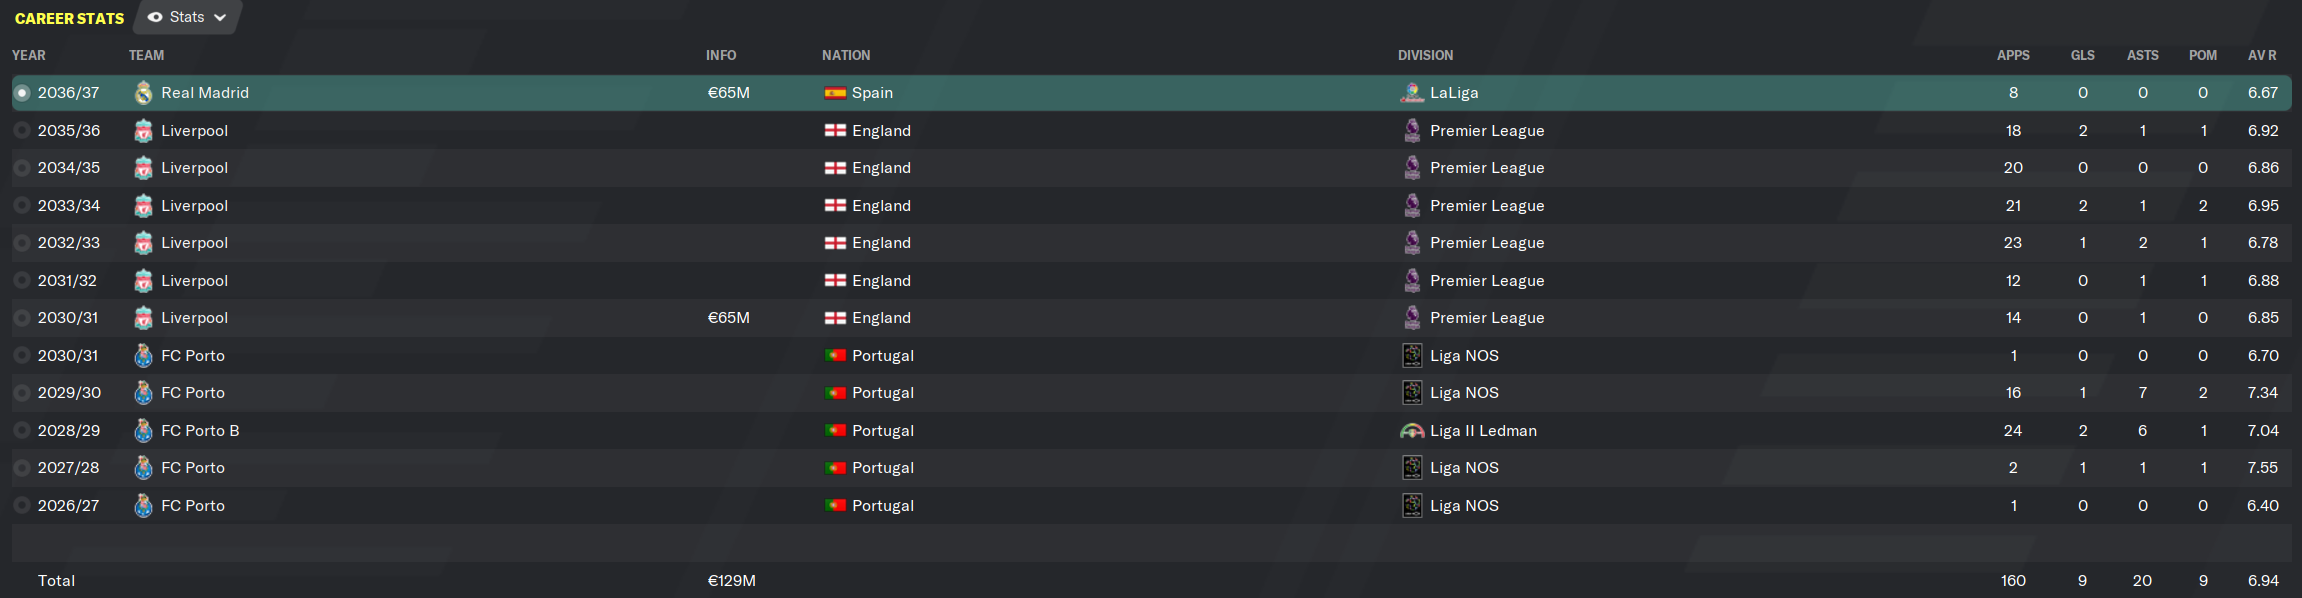Image resolution: width=2302 pixels, height=598 pixels.
Task: Click the Liverpool crest in the 2035/36 row
Action: (144, 131)
